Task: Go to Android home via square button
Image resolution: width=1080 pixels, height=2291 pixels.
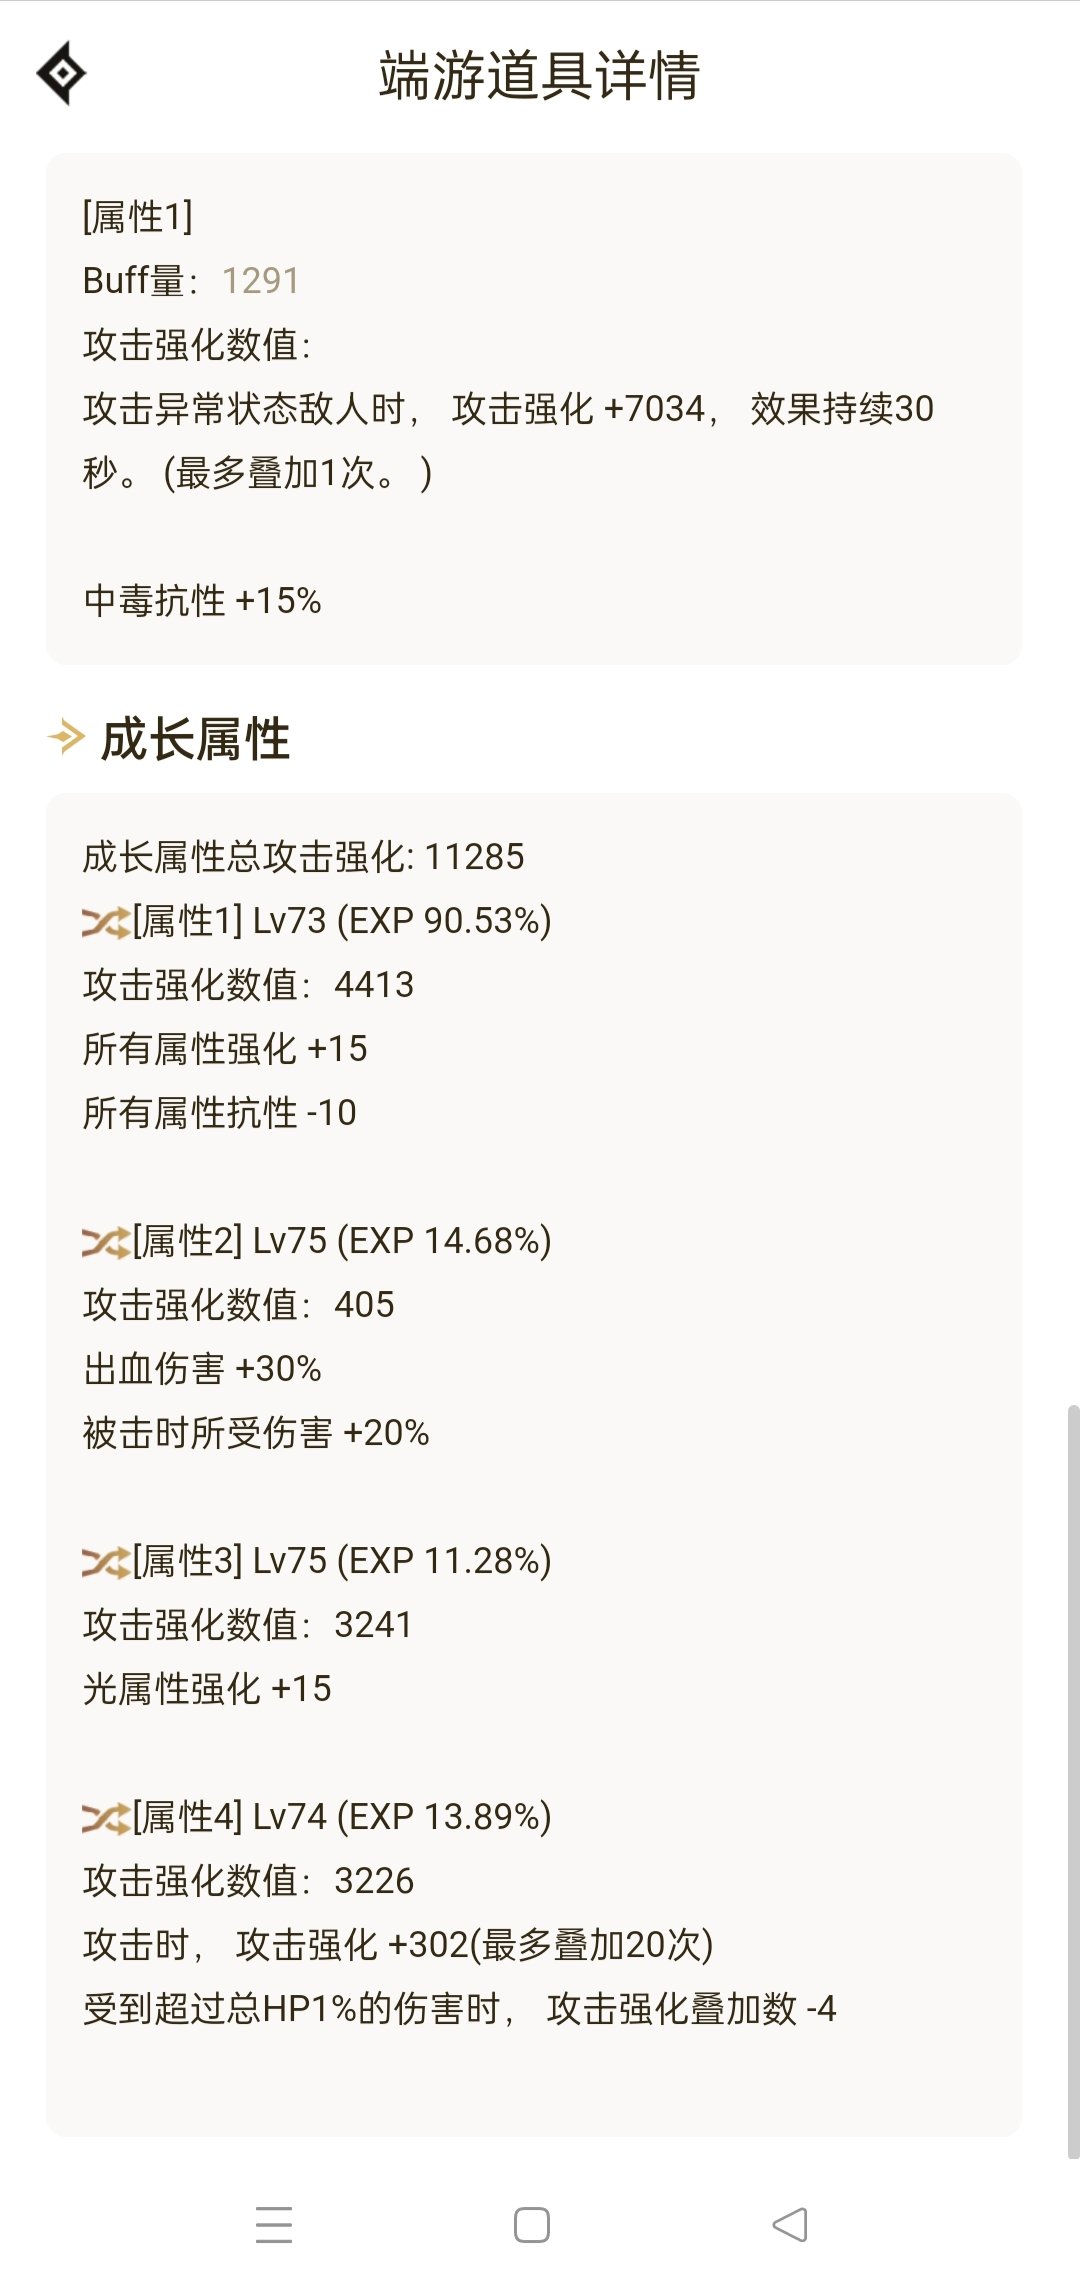Action: tap(532, 2225)
